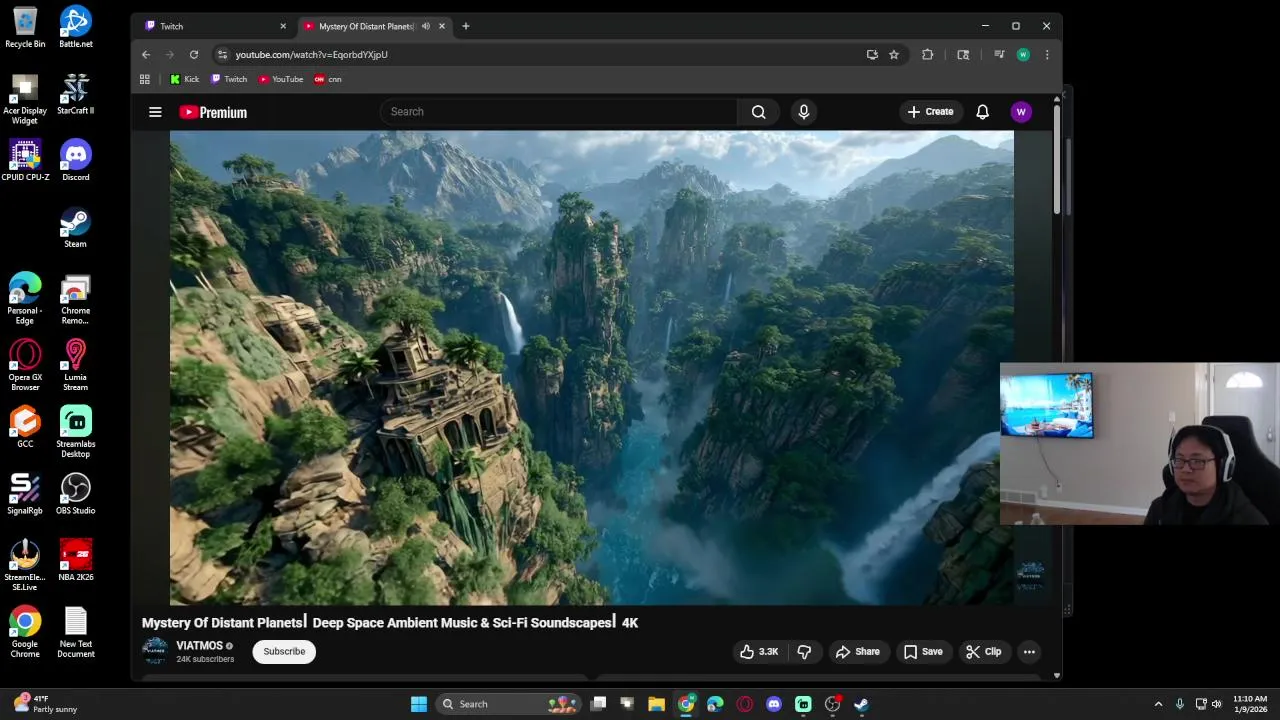The height and width of the screenshot is (720, 1280).
Task: Open CPUID CPU-Z desktop shortcut
Action: point(25,161)
